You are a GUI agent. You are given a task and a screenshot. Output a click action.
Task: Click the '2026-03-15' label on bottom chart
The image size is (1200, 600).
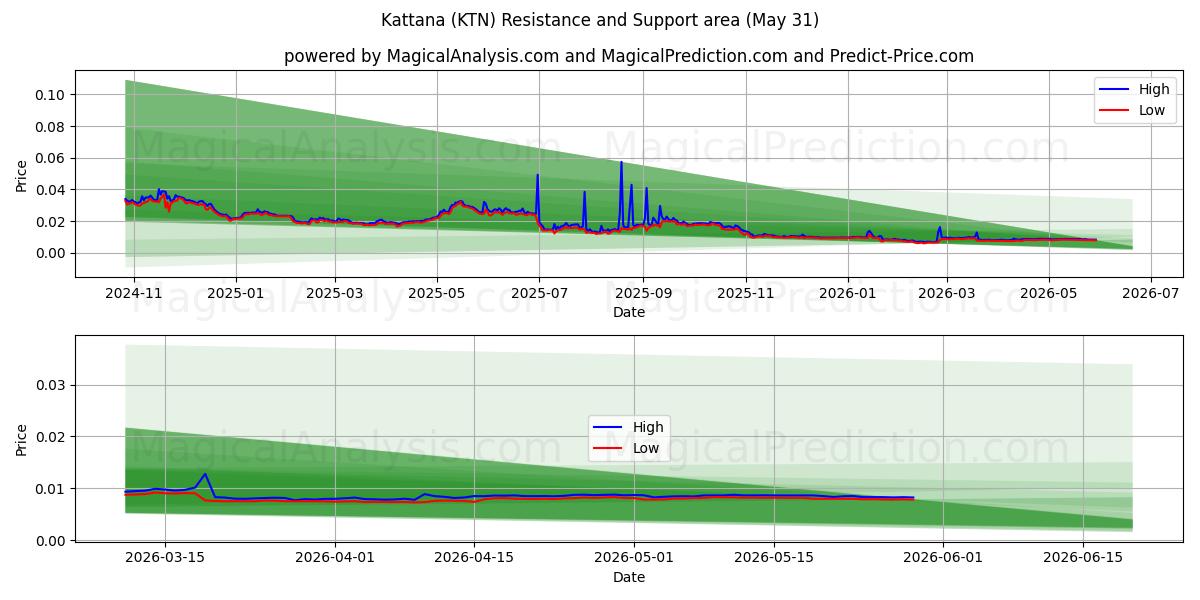click(x=164, y=559)
